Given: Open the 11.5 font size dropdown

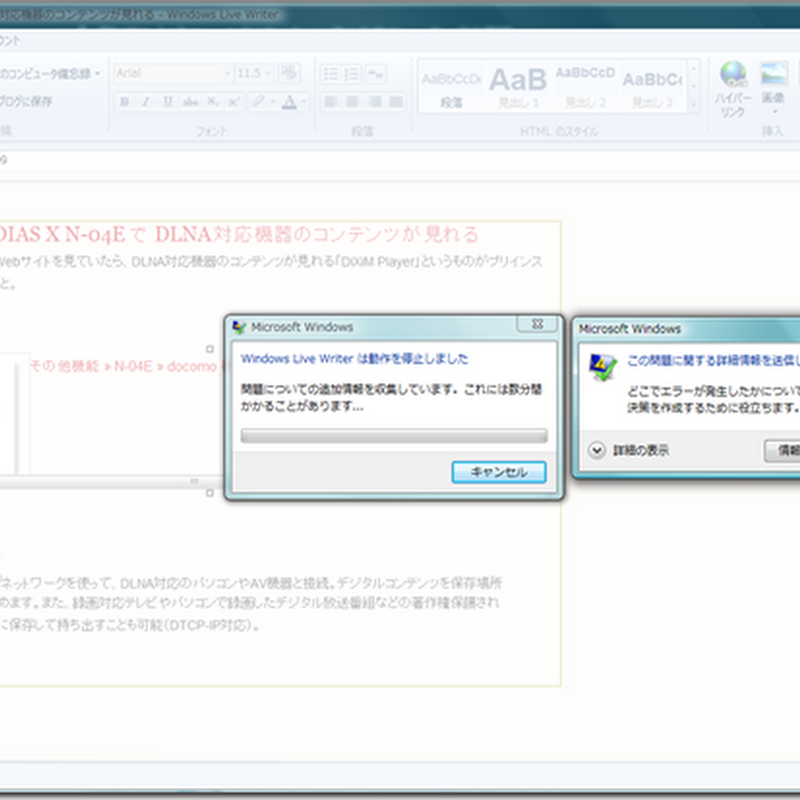Looking at the screenshot, I should coord(268,73).
